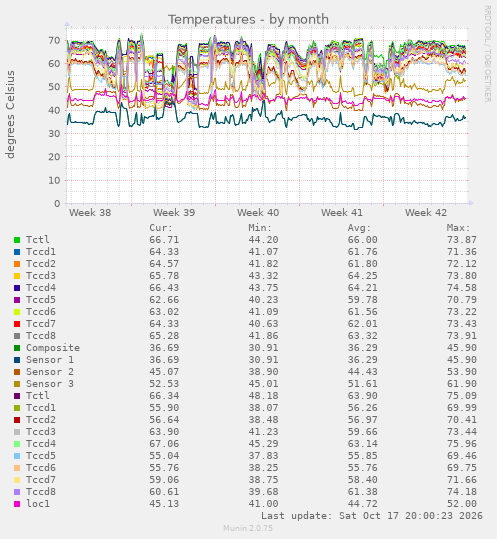The image size is (497, 539).
Task: Click the Tccd4 label in the 66.43 row
Action: coord(41,288)
